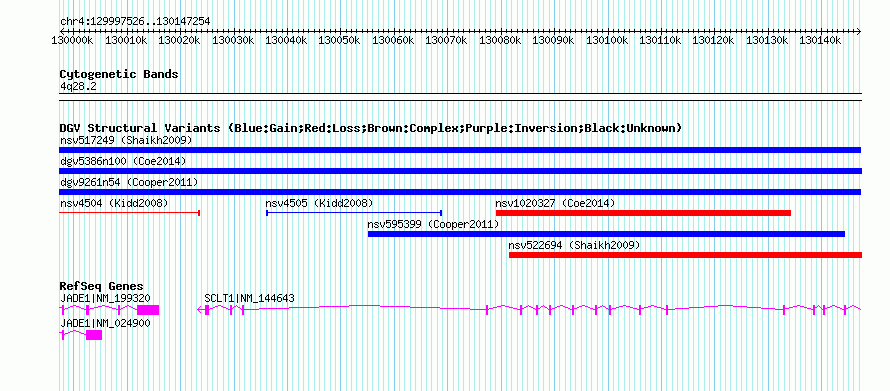Click the 130100k ruler tick label
Screen dimensions: 890x391
click(x=607, y=41)
